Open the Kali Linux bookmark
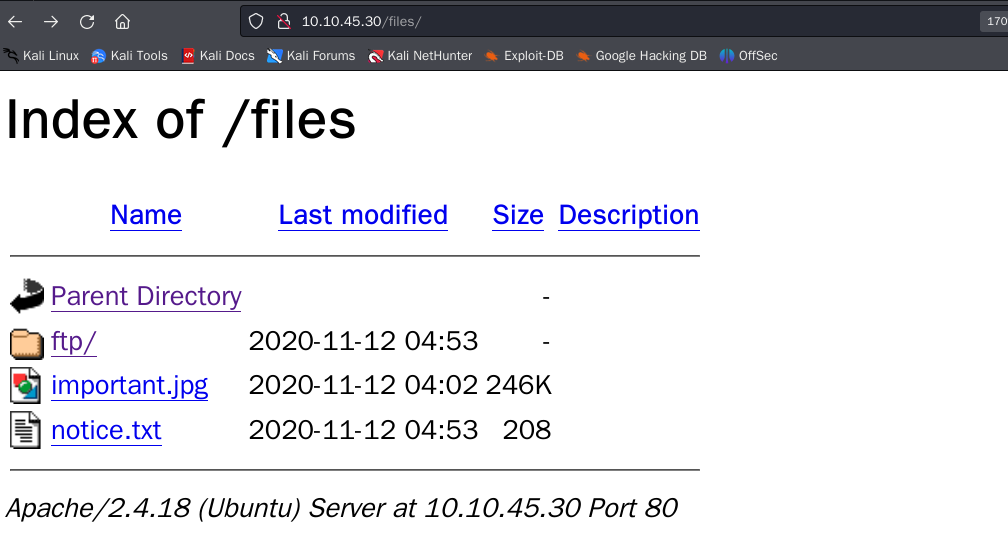Viewport: 1008px width, 559px height. [x=41, y=56]
